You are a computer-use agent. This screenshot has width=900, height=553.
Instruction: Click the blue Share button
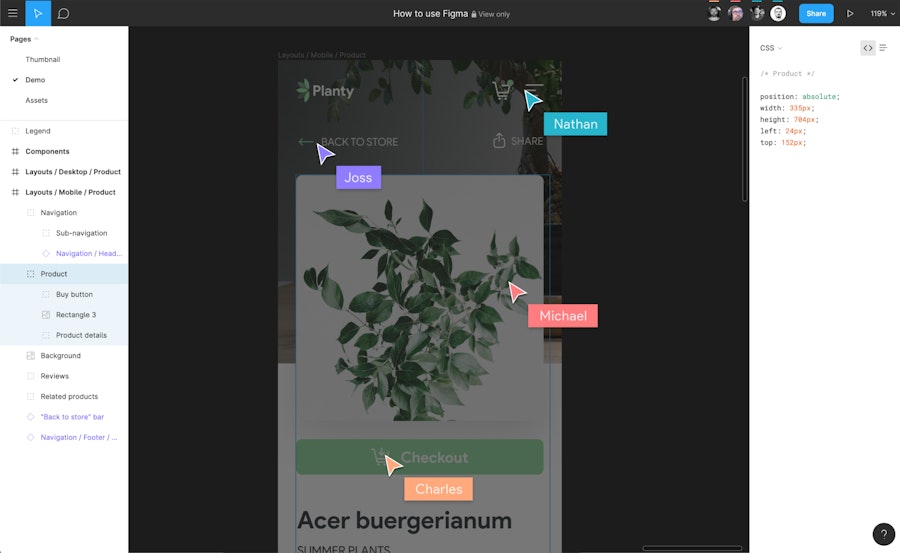tap(816, 13)
